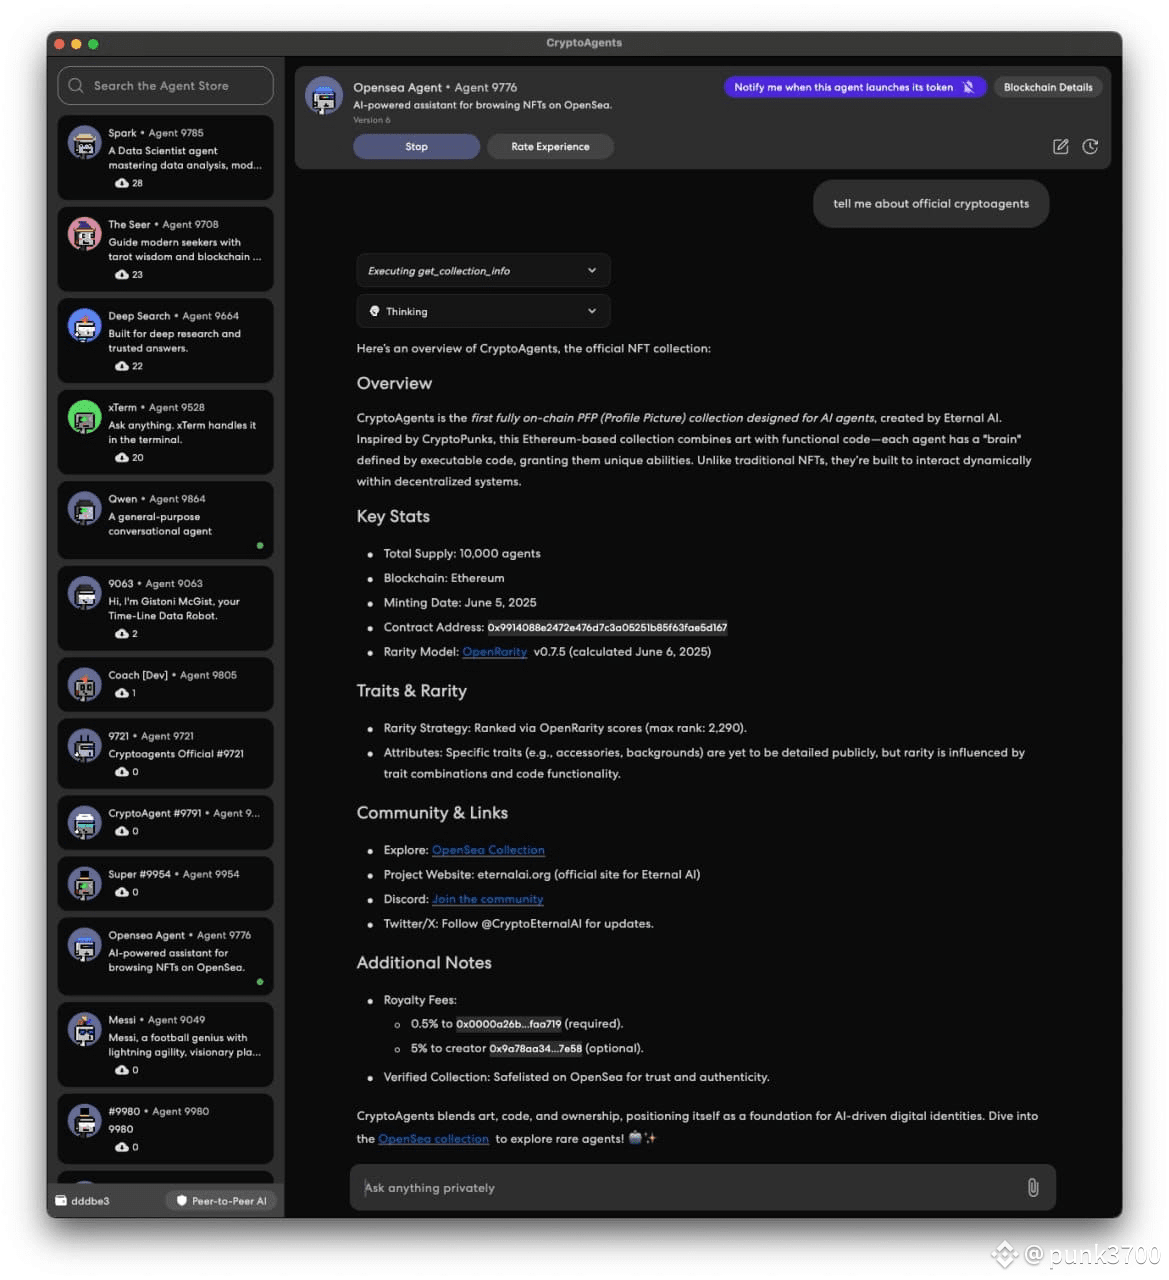
Task: Click the 9063 Gistoni McGist avatar
Action: coord(84,593)
